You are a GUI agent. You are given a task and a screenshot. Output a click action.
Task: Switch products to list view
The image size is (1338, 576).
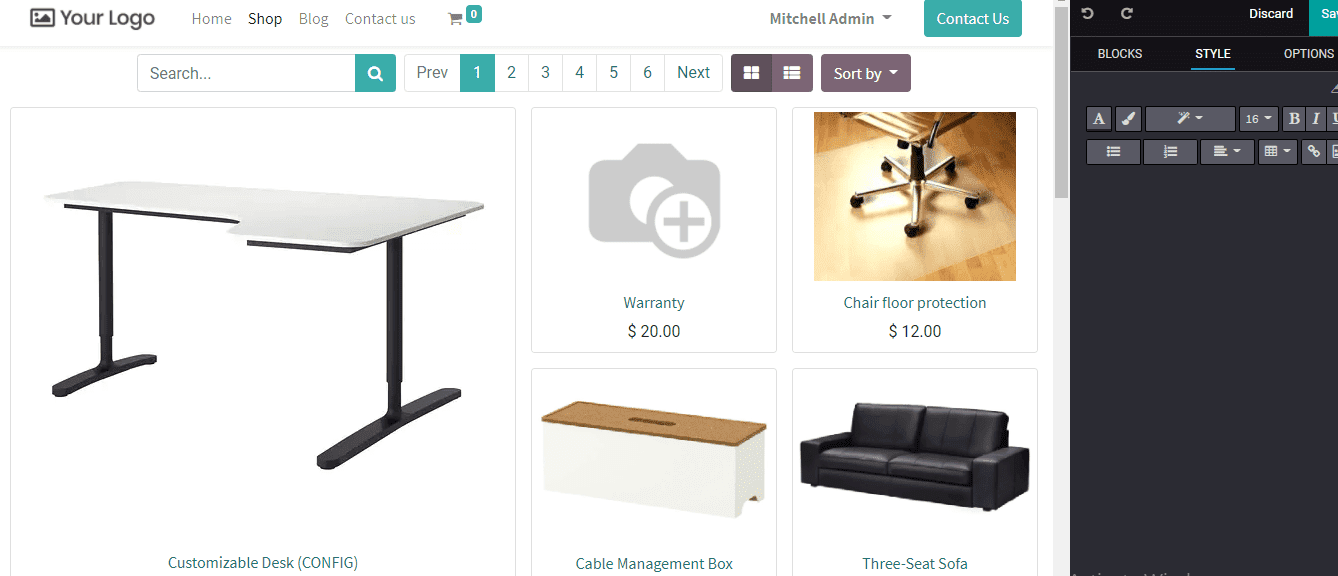tap(792, 73)
